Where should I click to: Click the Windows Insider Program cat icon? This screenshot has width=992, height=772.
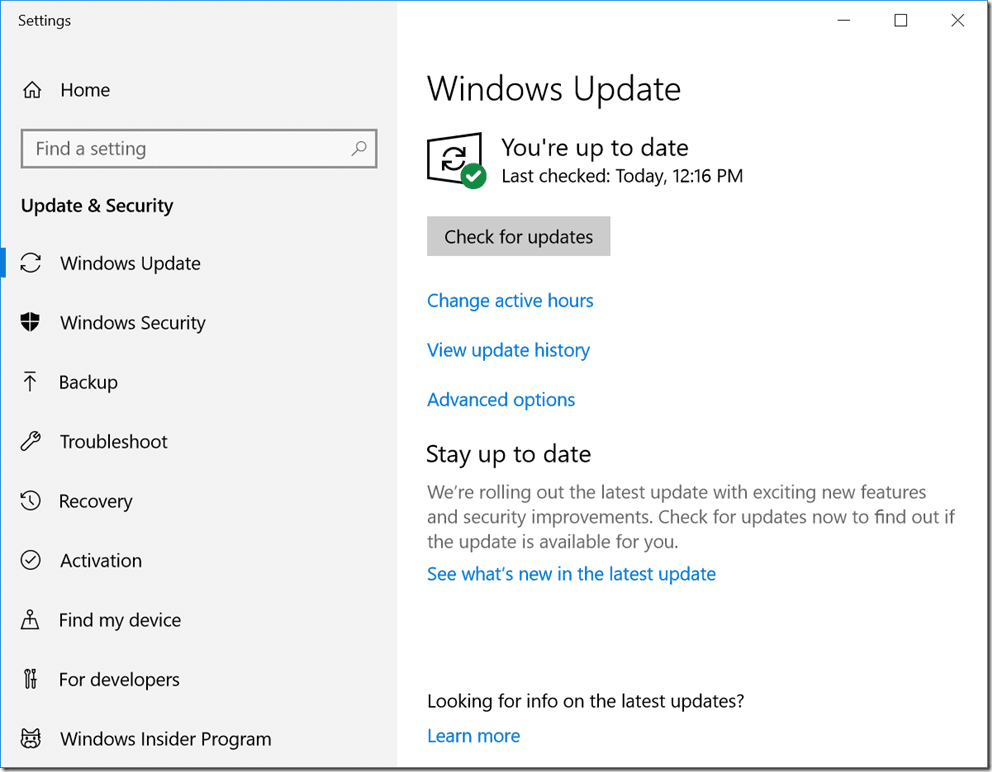pyautogui.click(x=30, y=738)
